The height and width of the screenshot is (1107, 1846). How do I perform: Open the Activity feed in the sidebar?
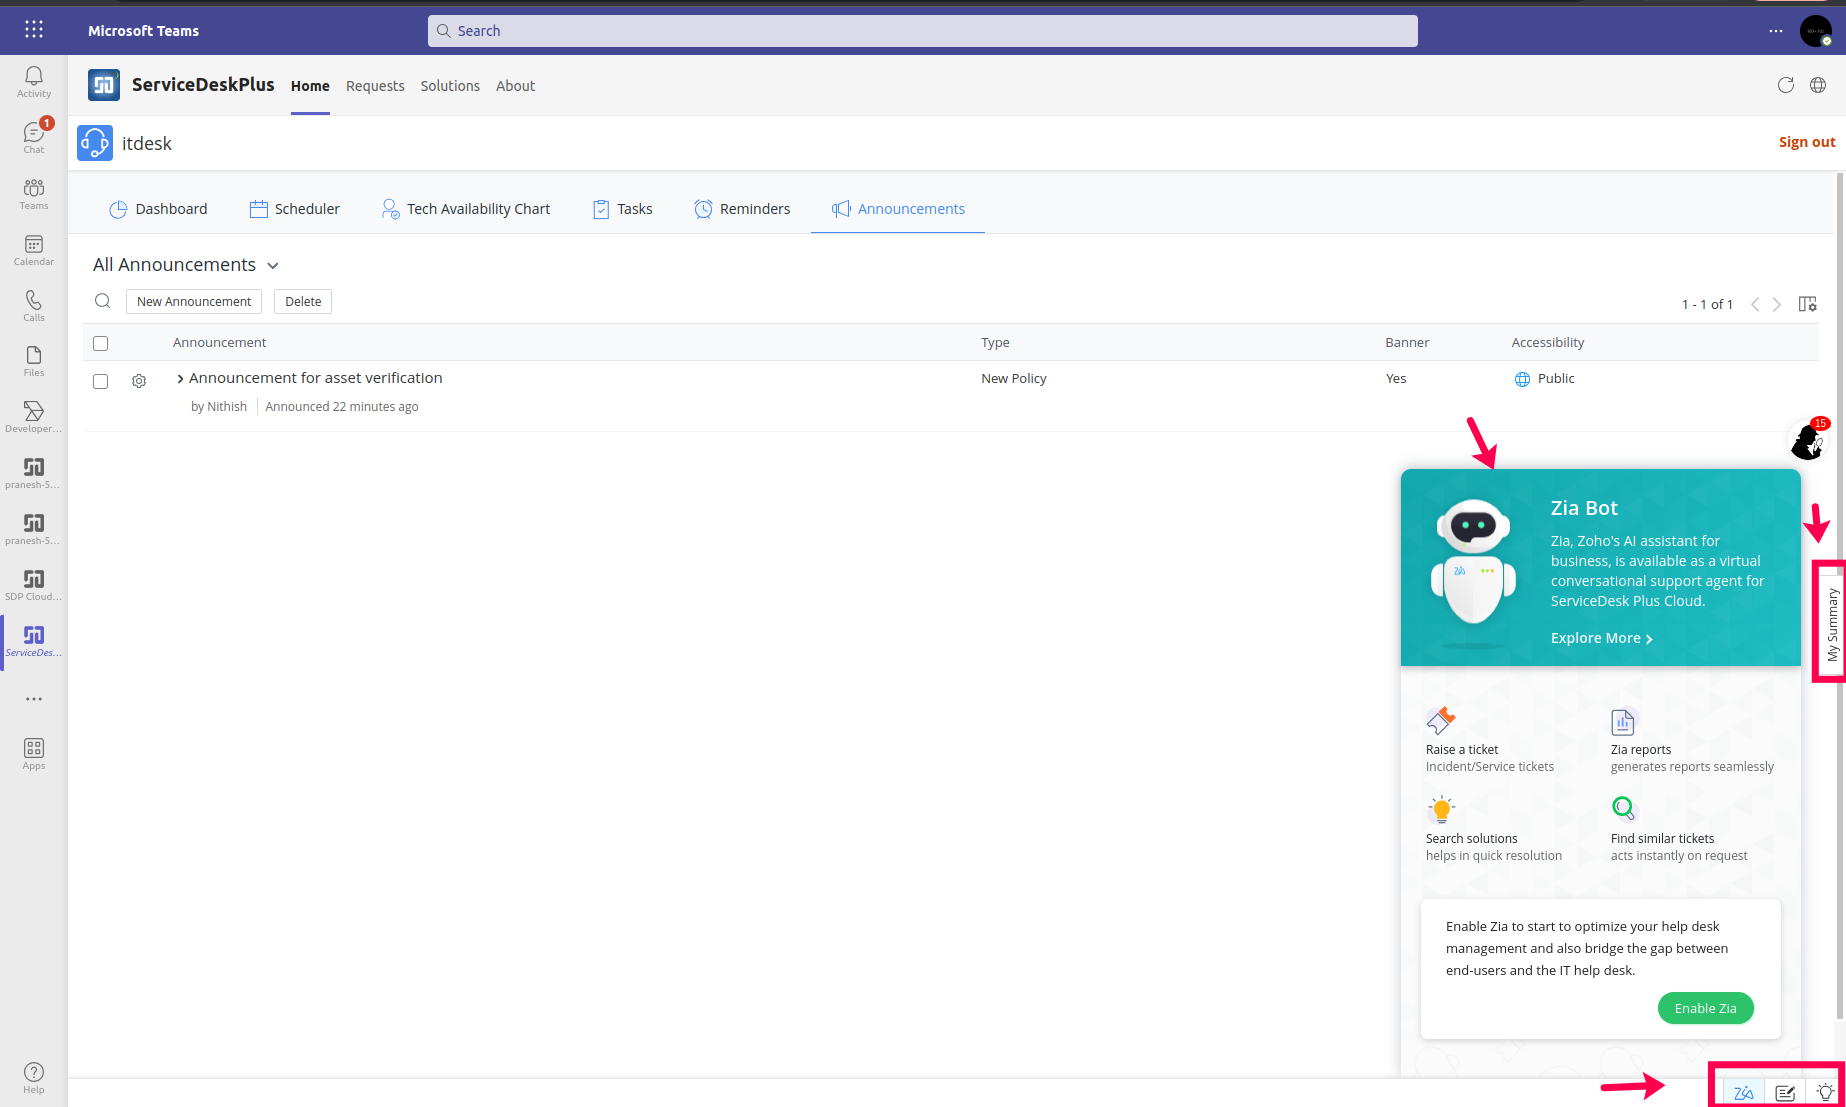pyautogui.click(x=34, y=82)
